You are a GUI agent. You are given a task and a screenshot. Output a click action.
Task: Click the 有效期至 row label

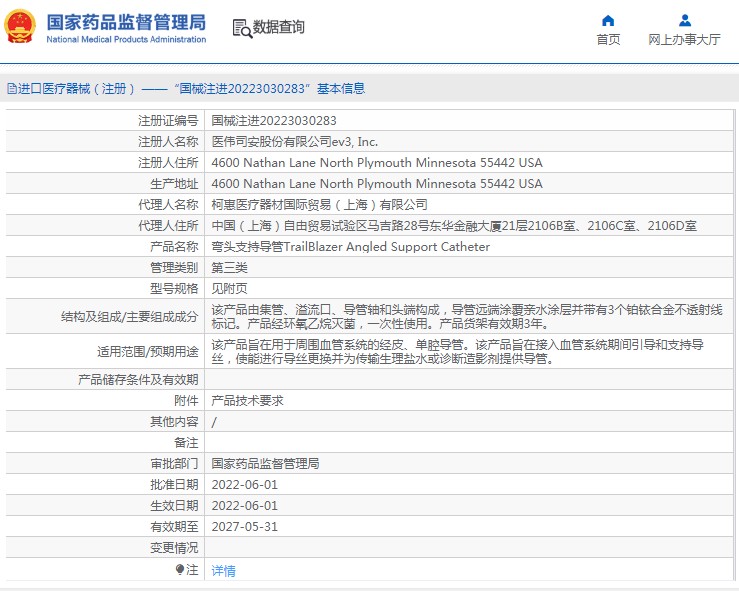[174, 526]
